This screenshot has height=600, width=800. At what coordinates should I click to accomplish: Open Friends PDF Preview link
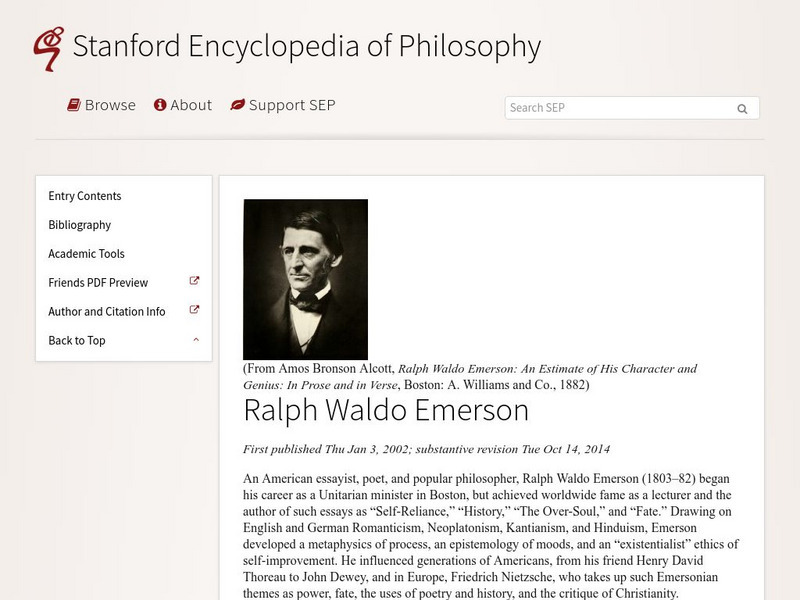(98, 283)
